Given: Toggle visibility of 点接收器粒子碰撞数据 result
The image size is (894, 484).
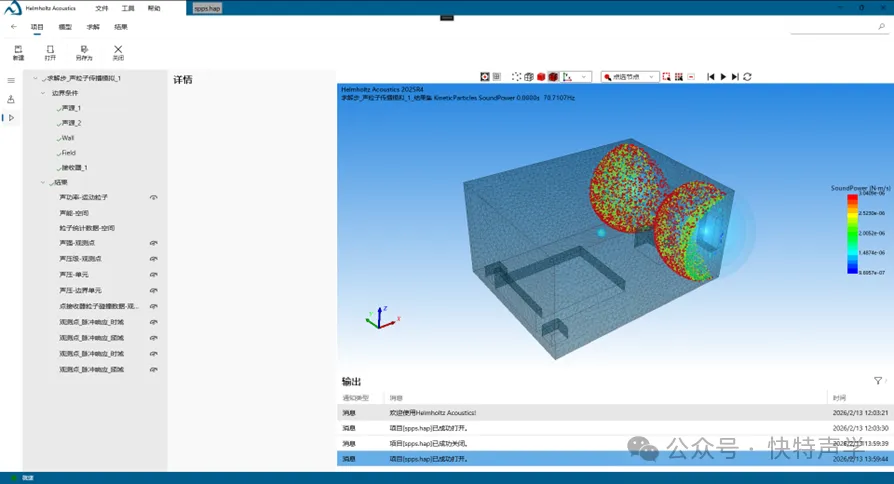Looking at the screenshot, I should (153, 306).
